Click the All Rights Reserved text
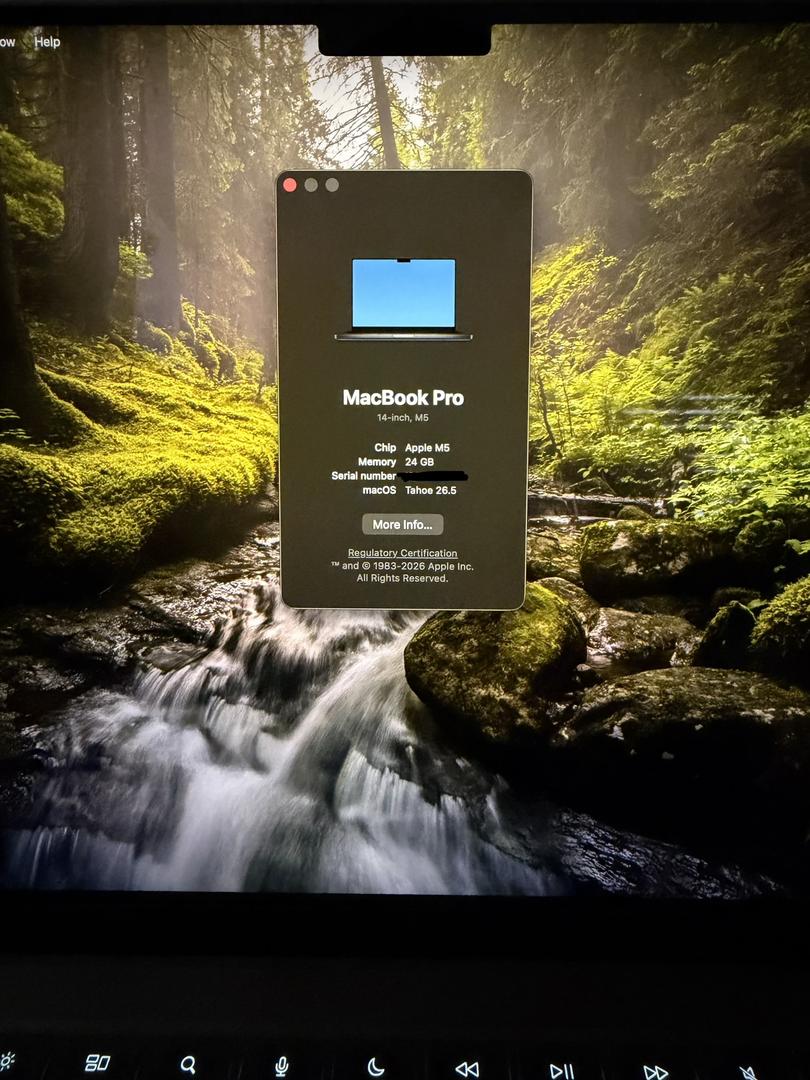This screenshot has width=810, height=1080. [402, 579]
